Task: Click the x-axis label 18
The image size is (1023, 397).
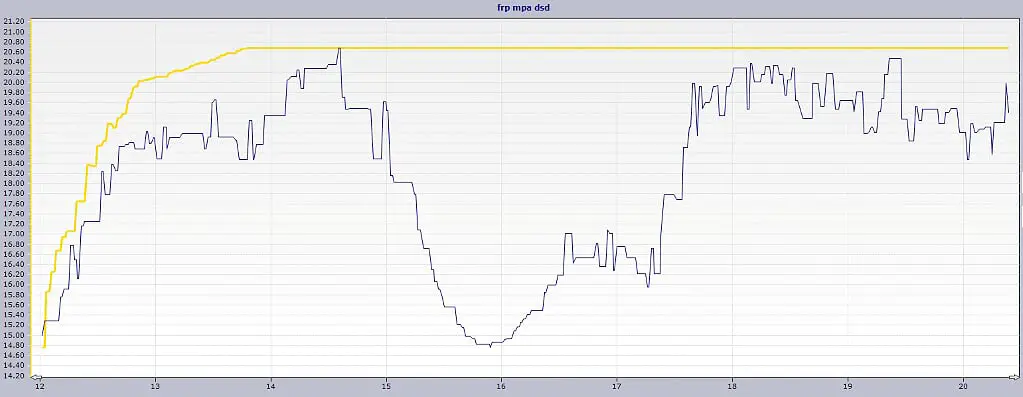Action: [733, 387]
